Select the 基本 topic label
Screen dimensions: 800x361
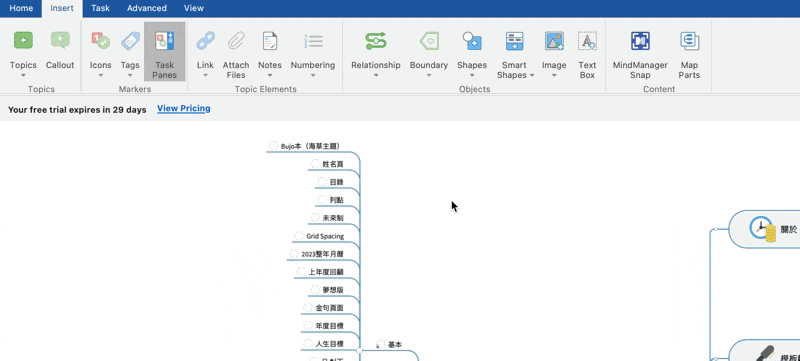point(395,345)
